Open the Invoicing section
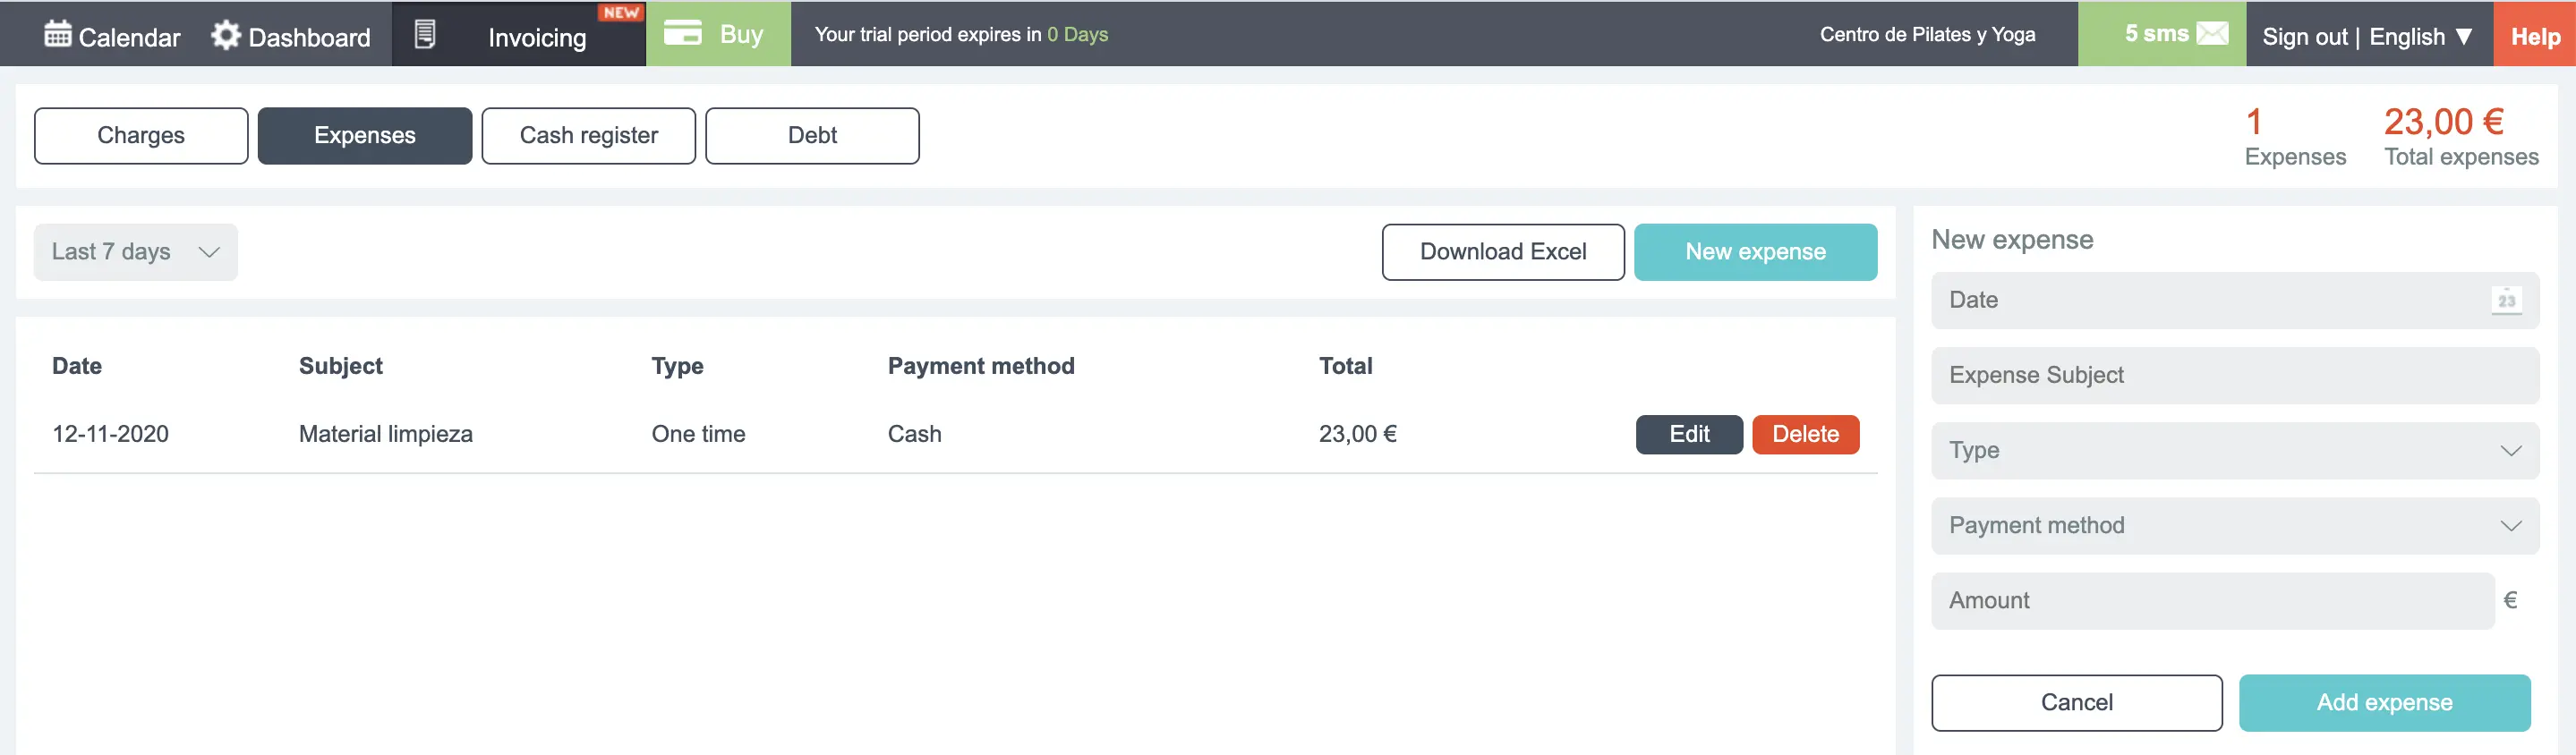Viewport: 2576px width, 755px height. 519,35
